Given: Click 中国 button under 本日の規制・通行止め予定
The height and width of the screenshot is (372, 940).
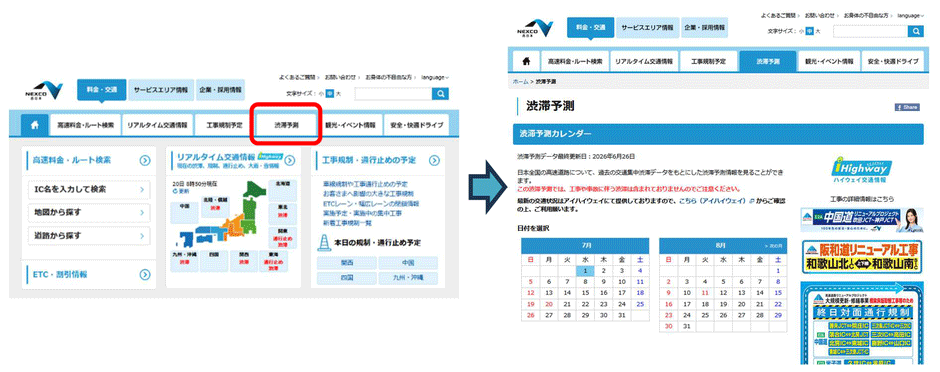Looking at the screenshot, I should point(408,263).
